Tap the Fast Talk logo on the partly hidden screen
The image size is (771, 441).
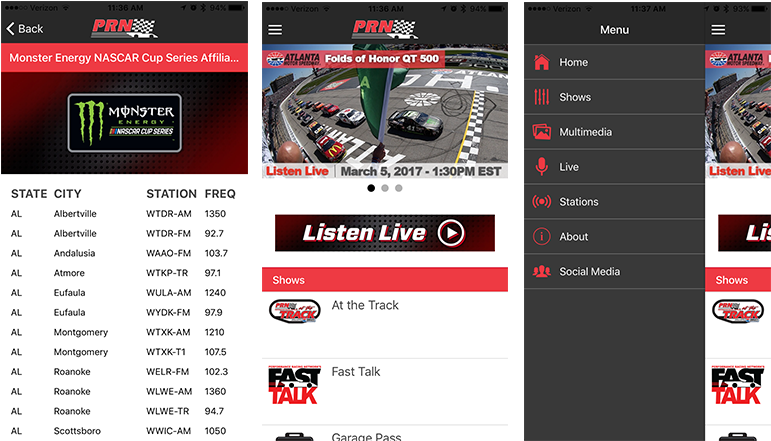pos(738,385)
